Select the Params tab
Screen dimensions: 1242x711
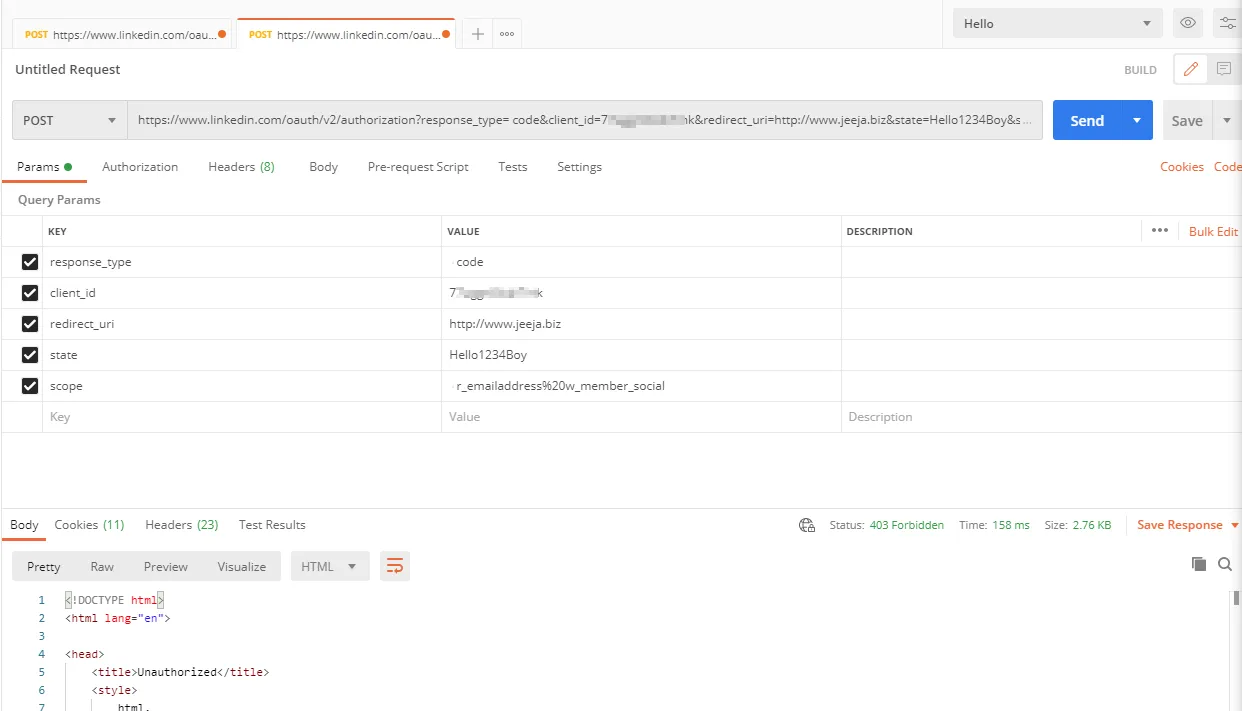pos(44,167)
